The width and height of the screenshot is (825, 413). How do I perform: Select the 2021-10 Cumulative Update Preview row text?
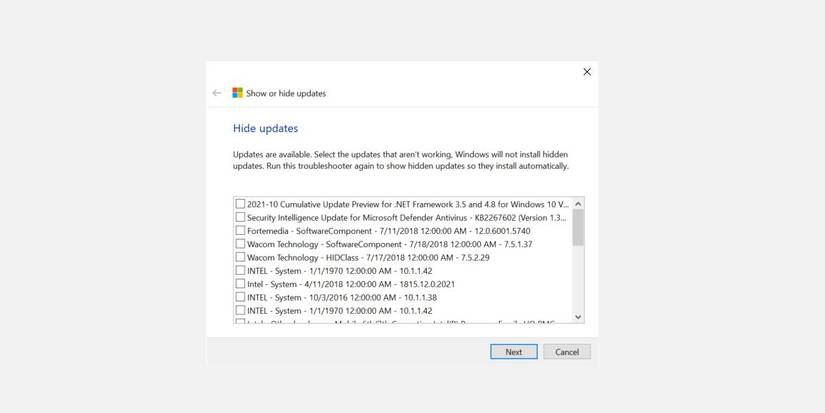pos(408,204)
